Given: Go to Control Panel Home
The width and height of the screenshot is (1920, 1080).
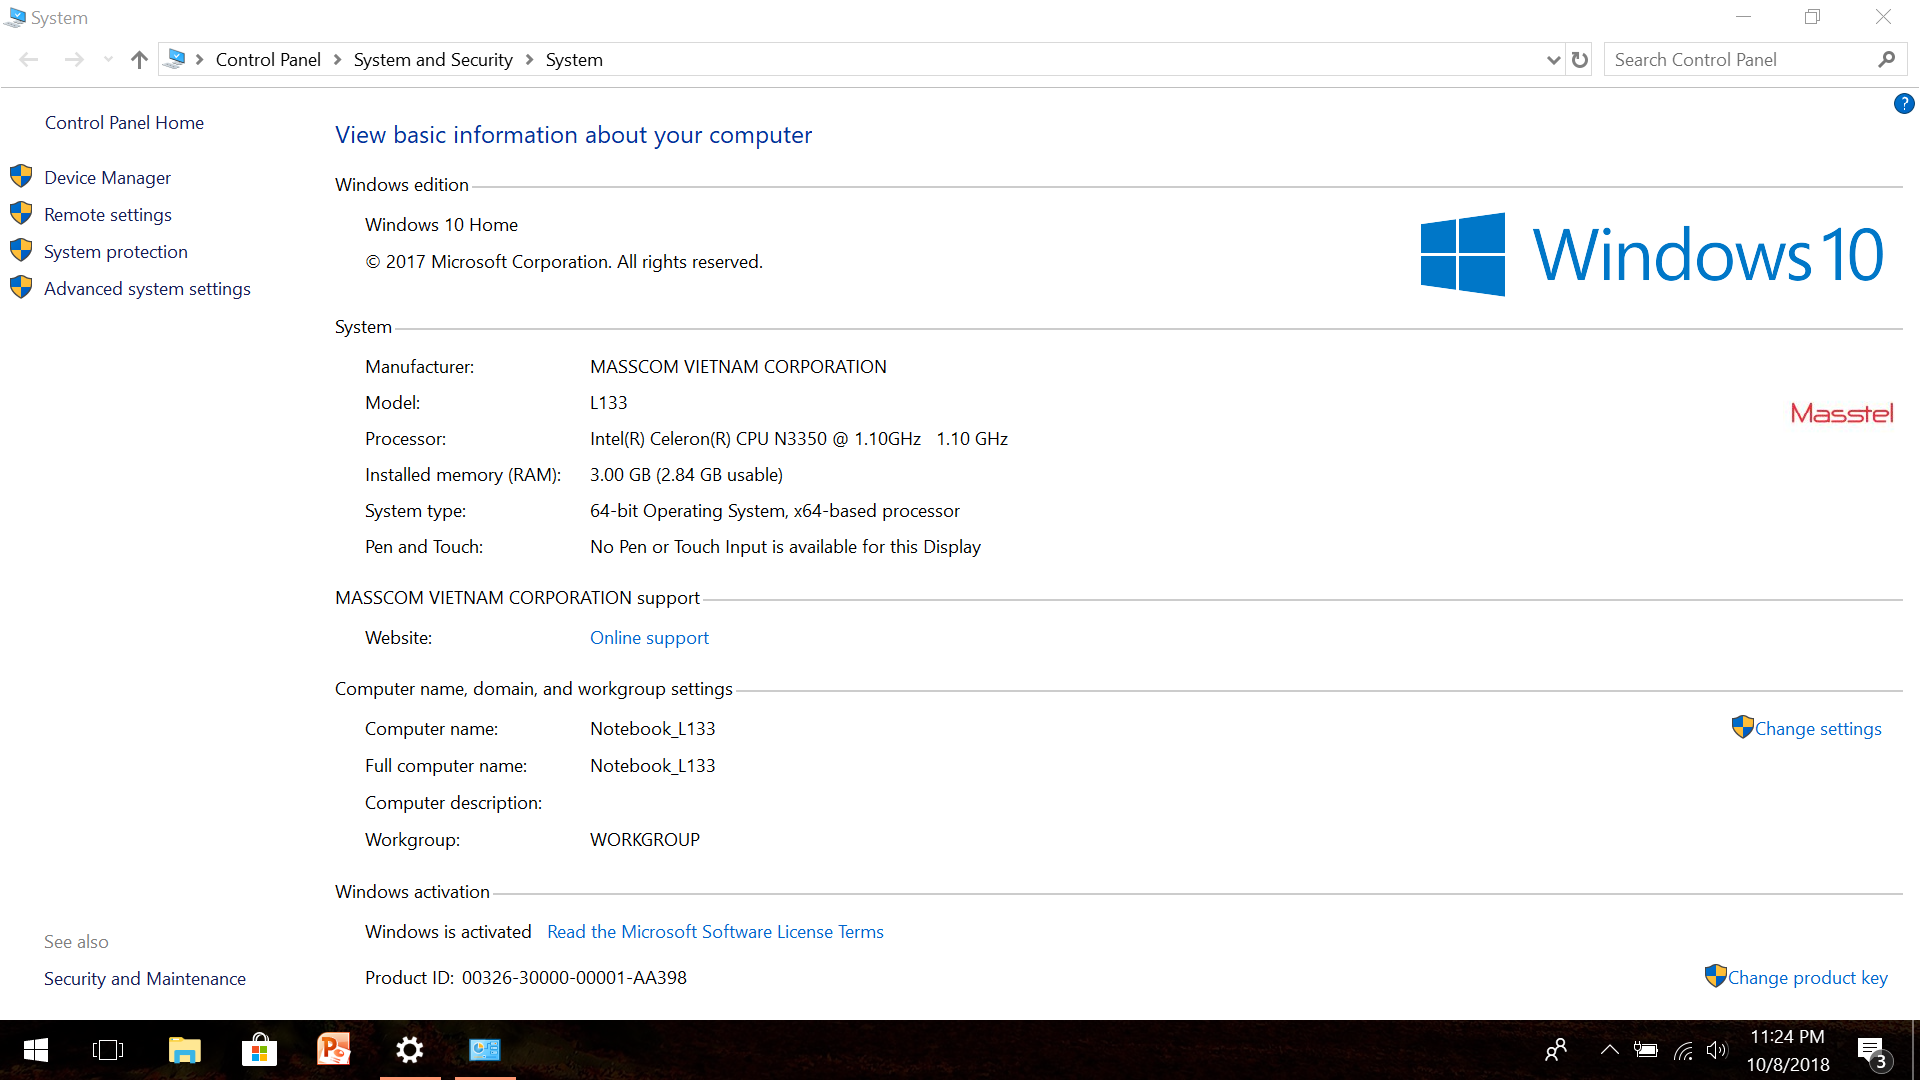Looking at the screenshot, I should pos(124,122).
